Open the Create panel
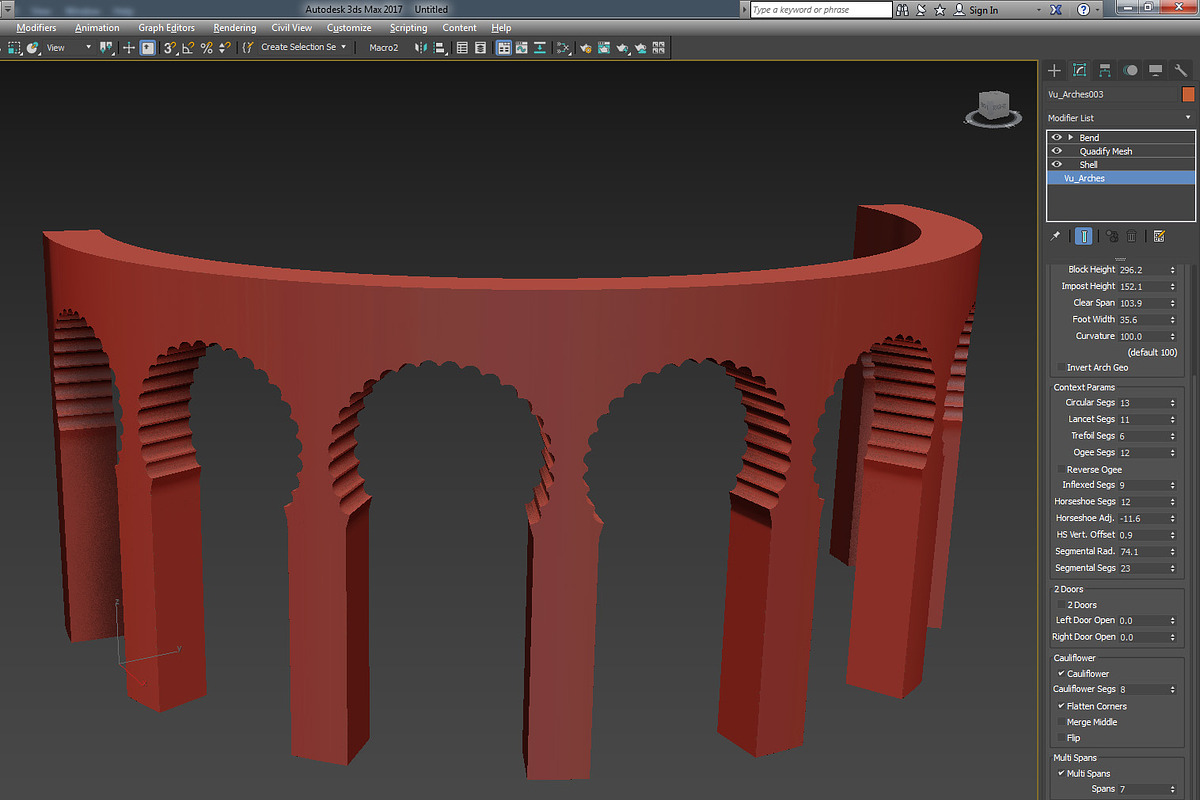The image size is (1200, 800). 1053,70
